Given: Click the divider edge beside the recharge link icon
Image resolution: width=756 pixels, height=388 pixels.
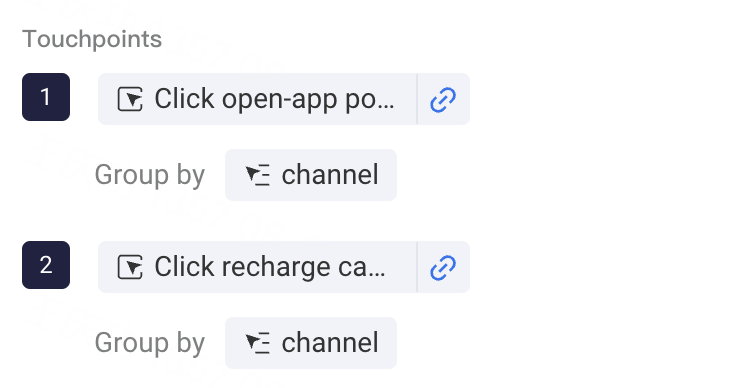Looking at the screenshot, I should [417, 267].
